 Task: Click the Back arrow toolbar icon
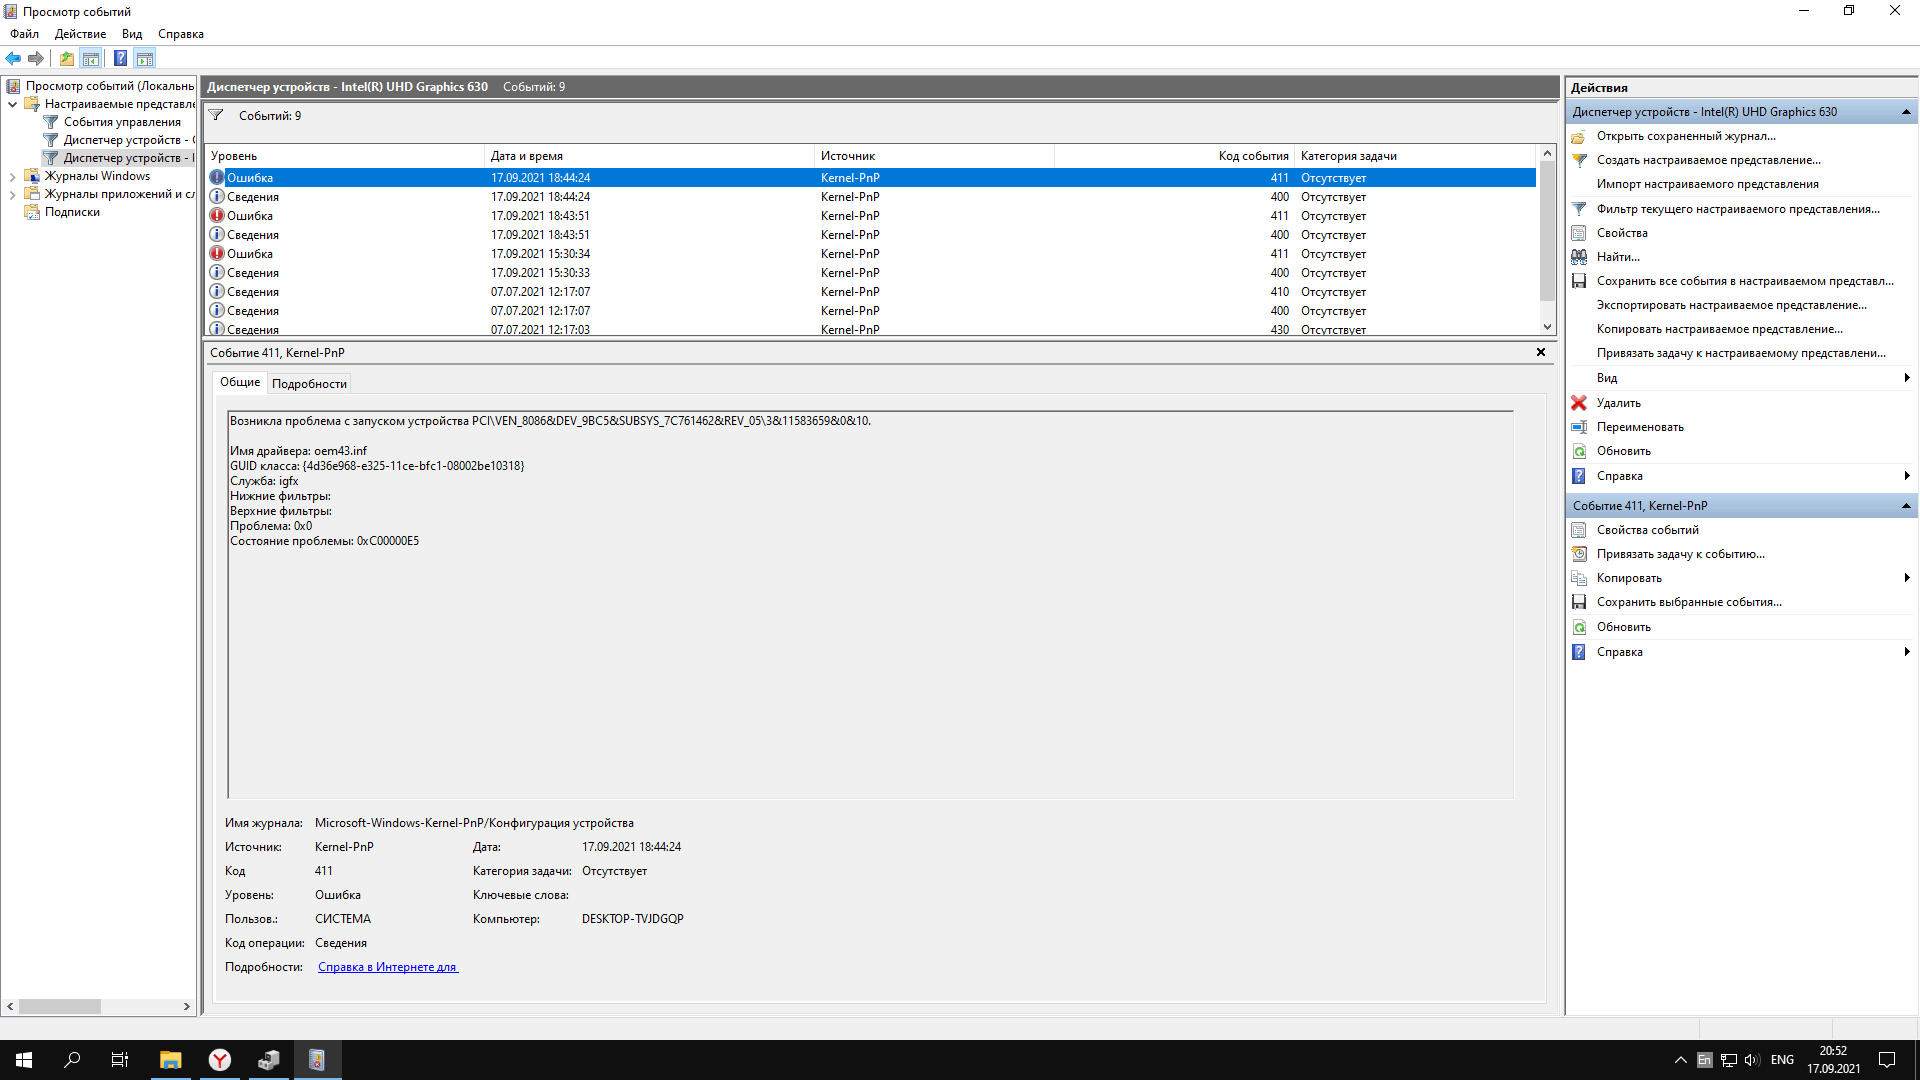13,58
